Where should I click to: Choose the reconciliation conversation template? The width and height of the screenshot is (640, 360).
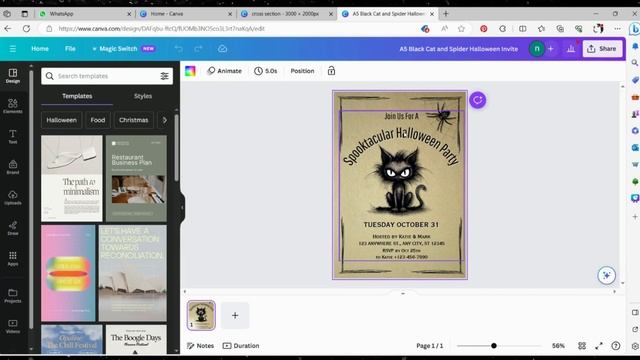[x=133, y=273]
